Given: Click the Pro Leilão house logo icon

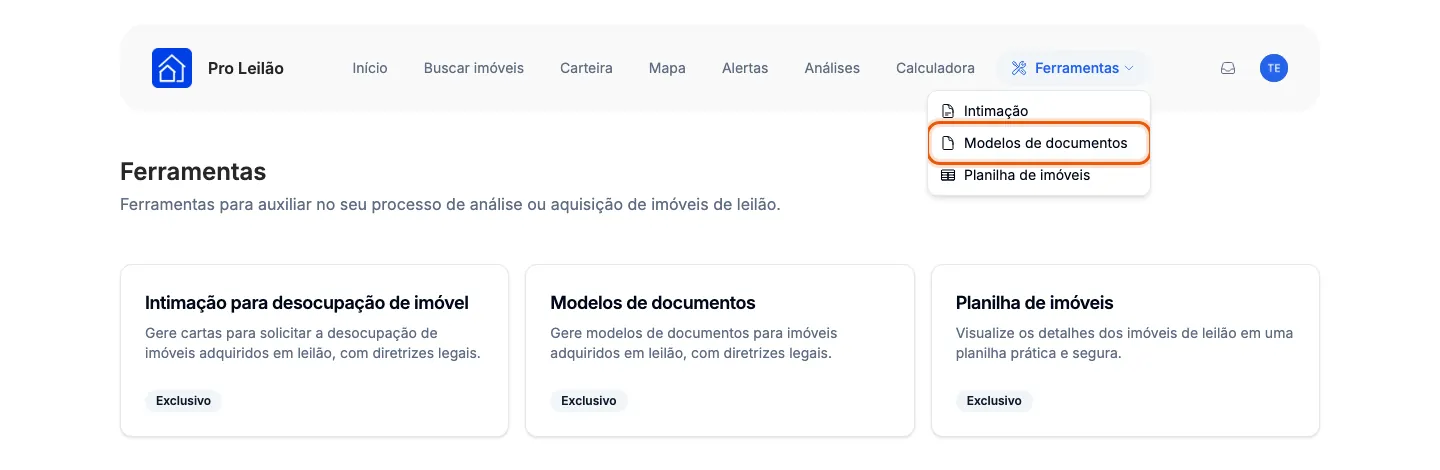Looking at the screenshot, I should tap(172, 68).
